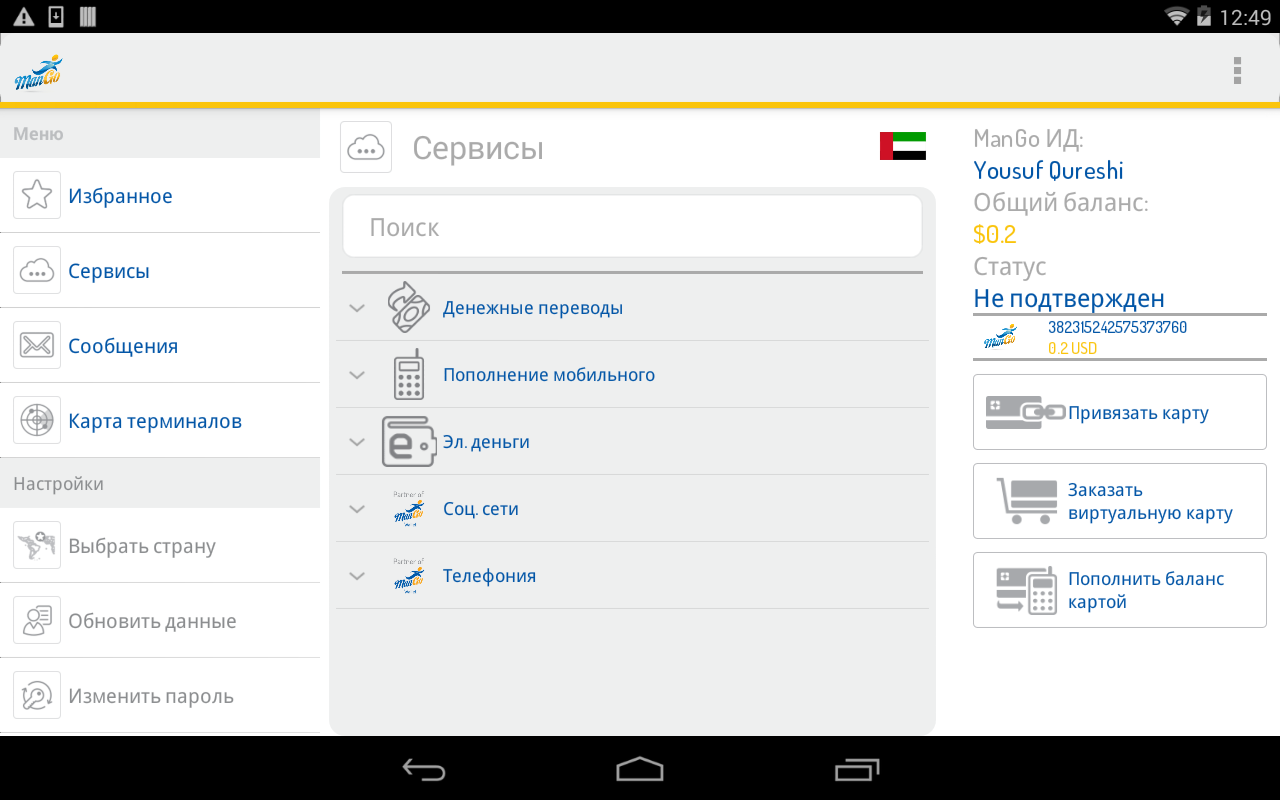Image resolution: width=1280 pixels, height=800 pixels.
Task: Open the Телефония service label
Action: click(489, 575)
